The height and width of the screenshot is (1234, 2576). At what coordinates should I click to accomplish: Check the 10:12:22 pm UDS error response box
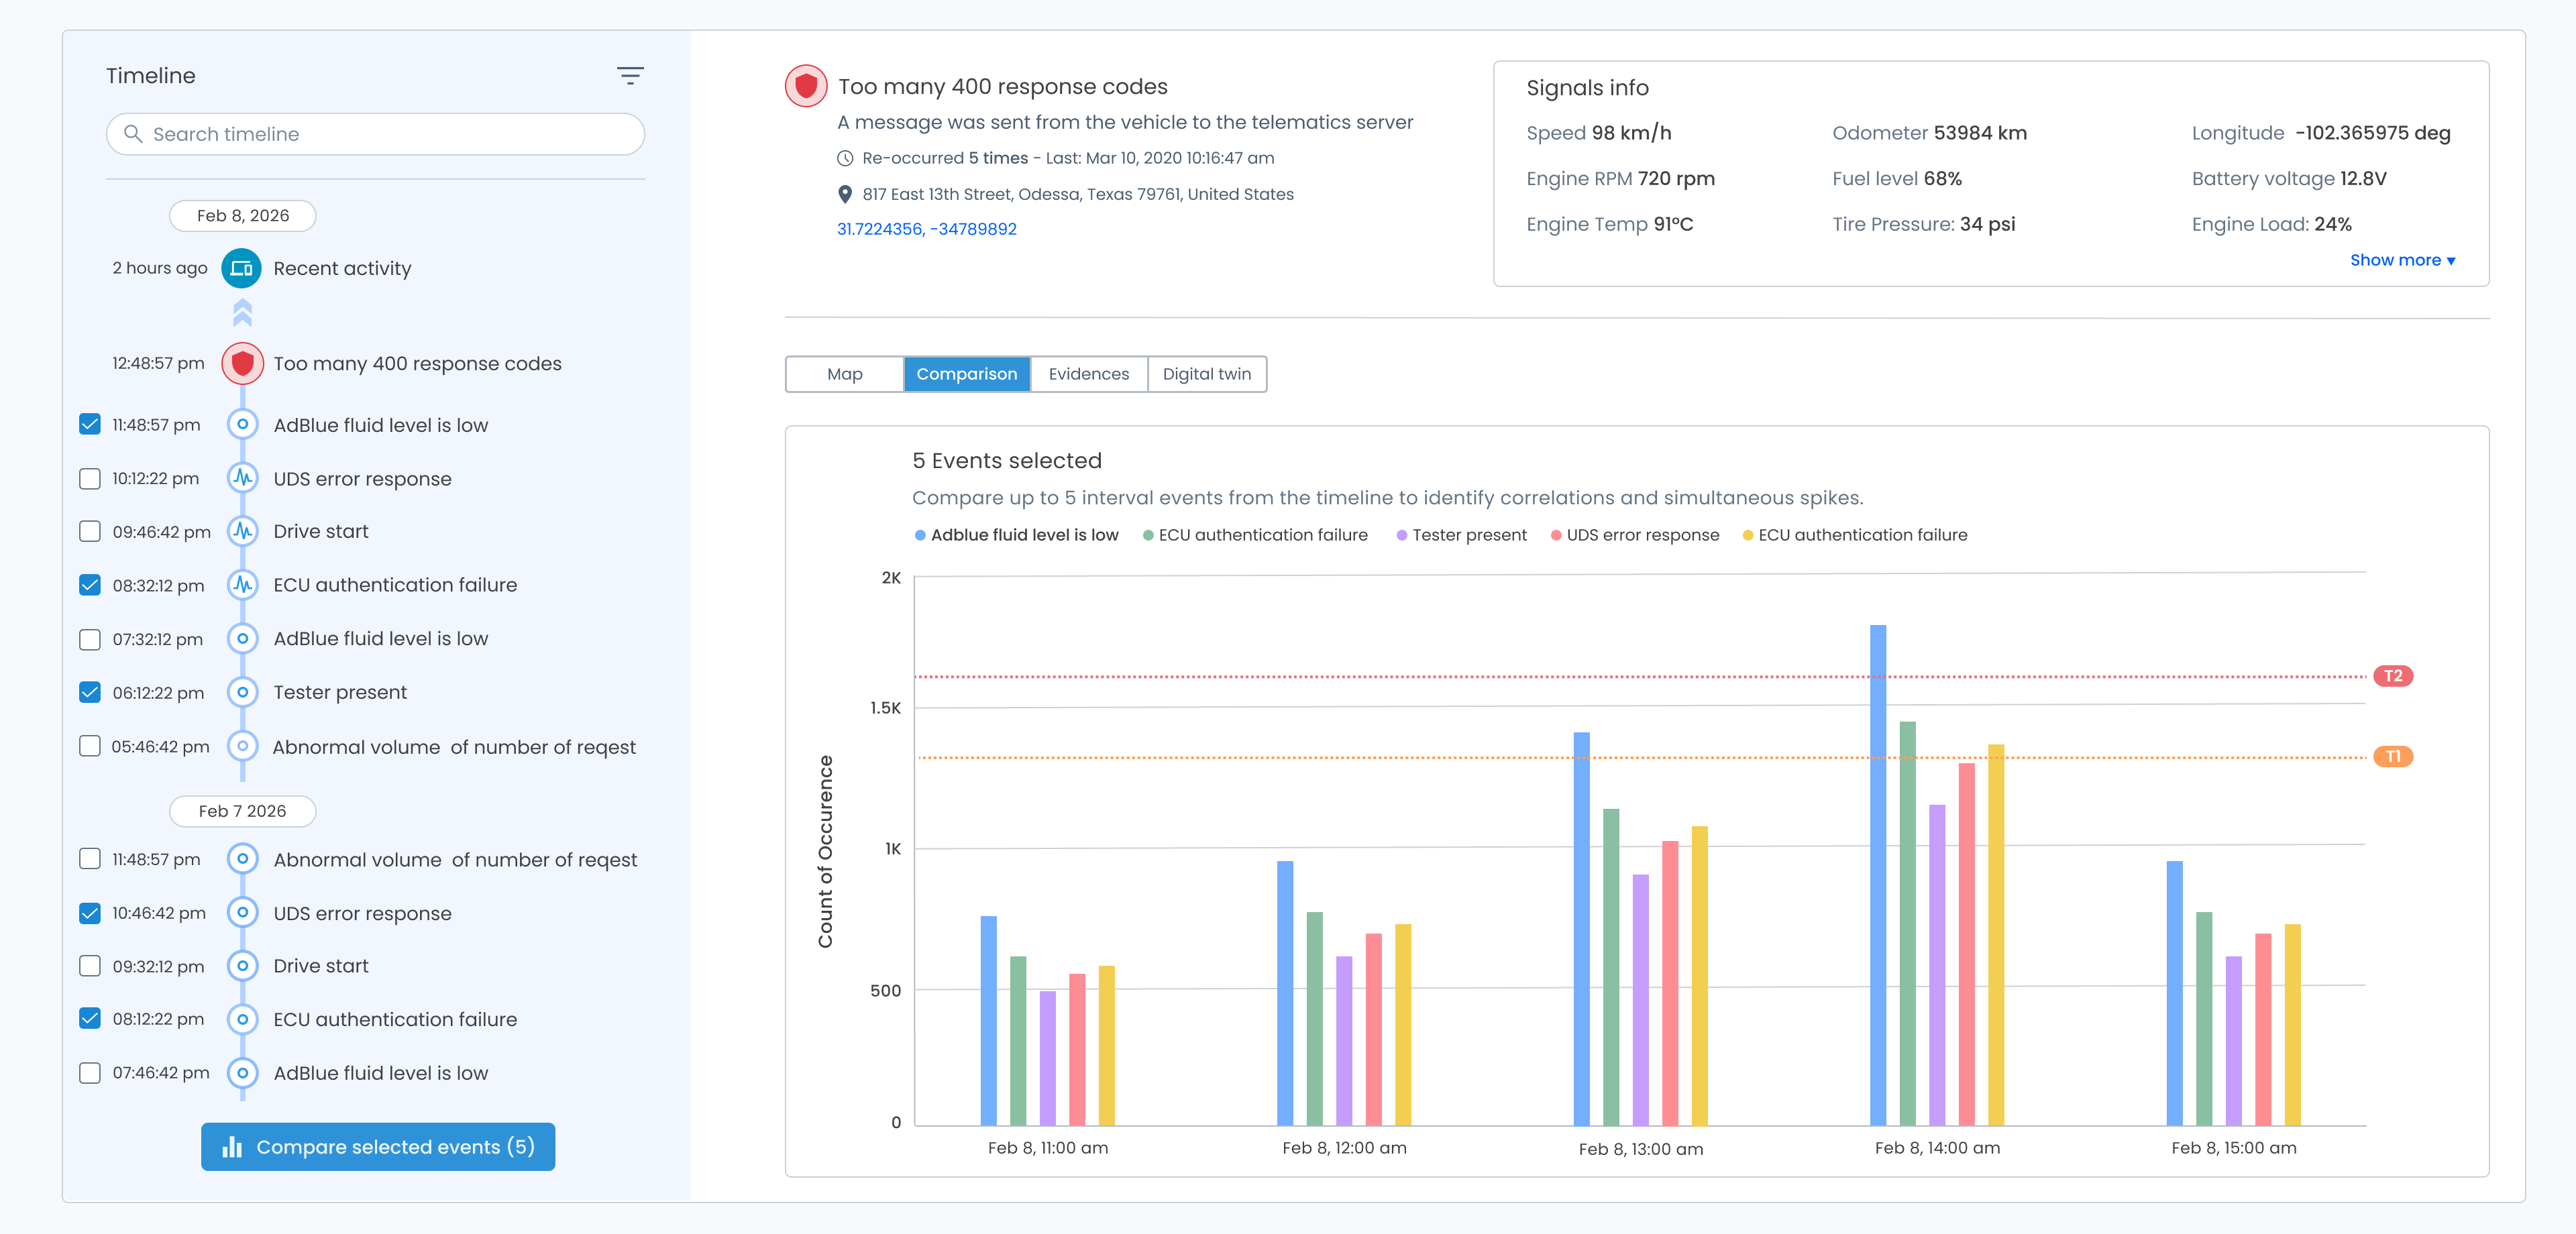90,478
